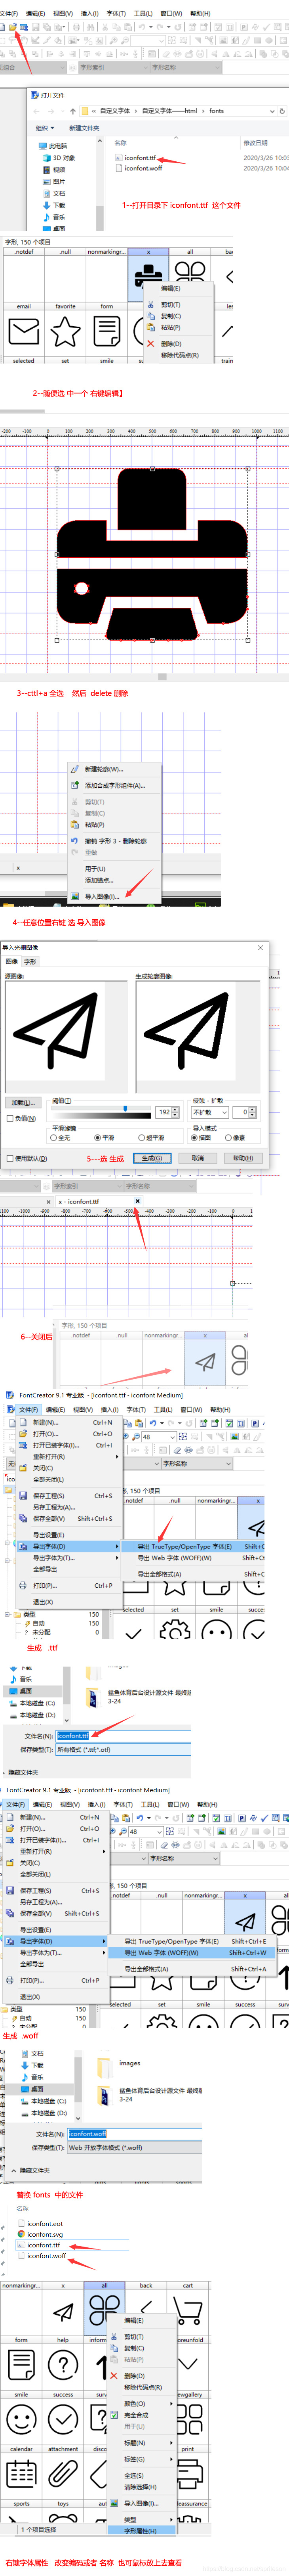Open the 图片 folder in tree
Screen dimensions: 289x2576
point(59,181)
